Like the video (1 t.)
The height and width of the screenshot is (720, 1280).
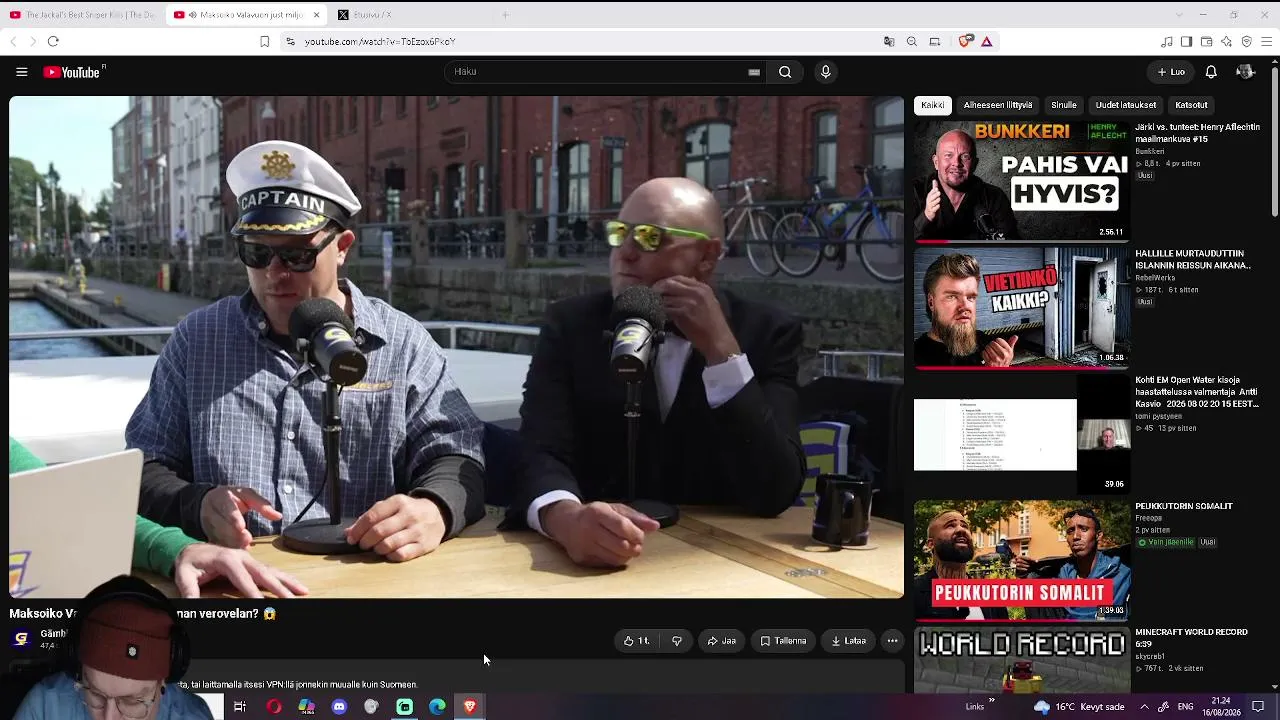point(636,641)
